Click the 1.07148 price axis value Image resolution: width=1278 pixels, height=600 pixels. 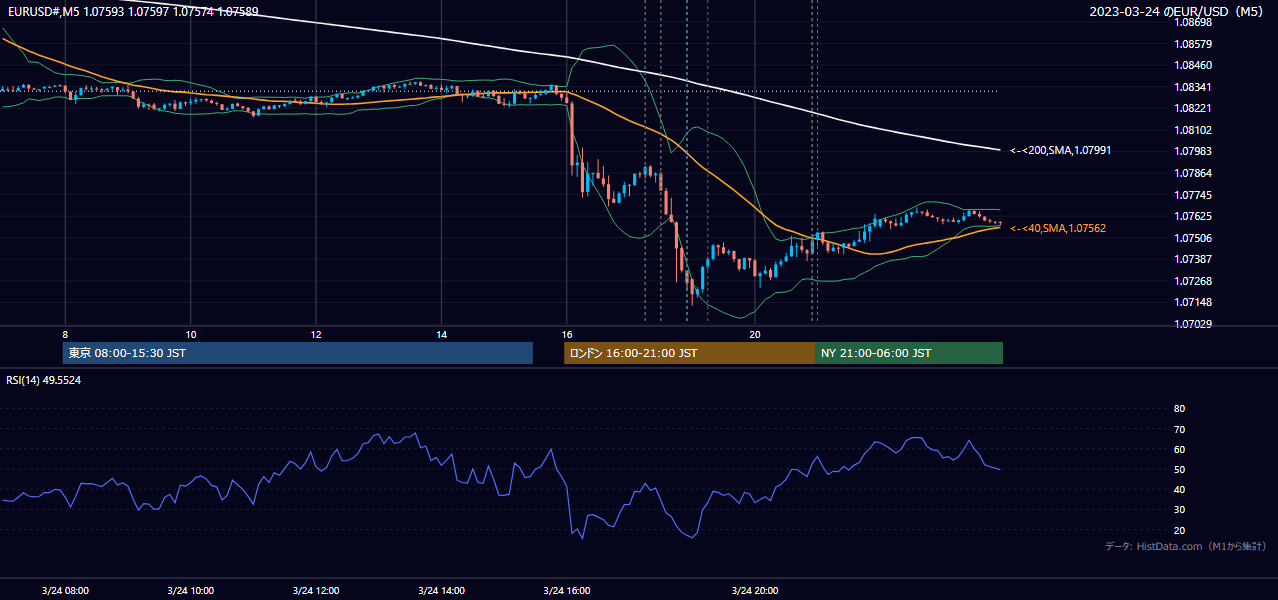tap(1193, 302)
